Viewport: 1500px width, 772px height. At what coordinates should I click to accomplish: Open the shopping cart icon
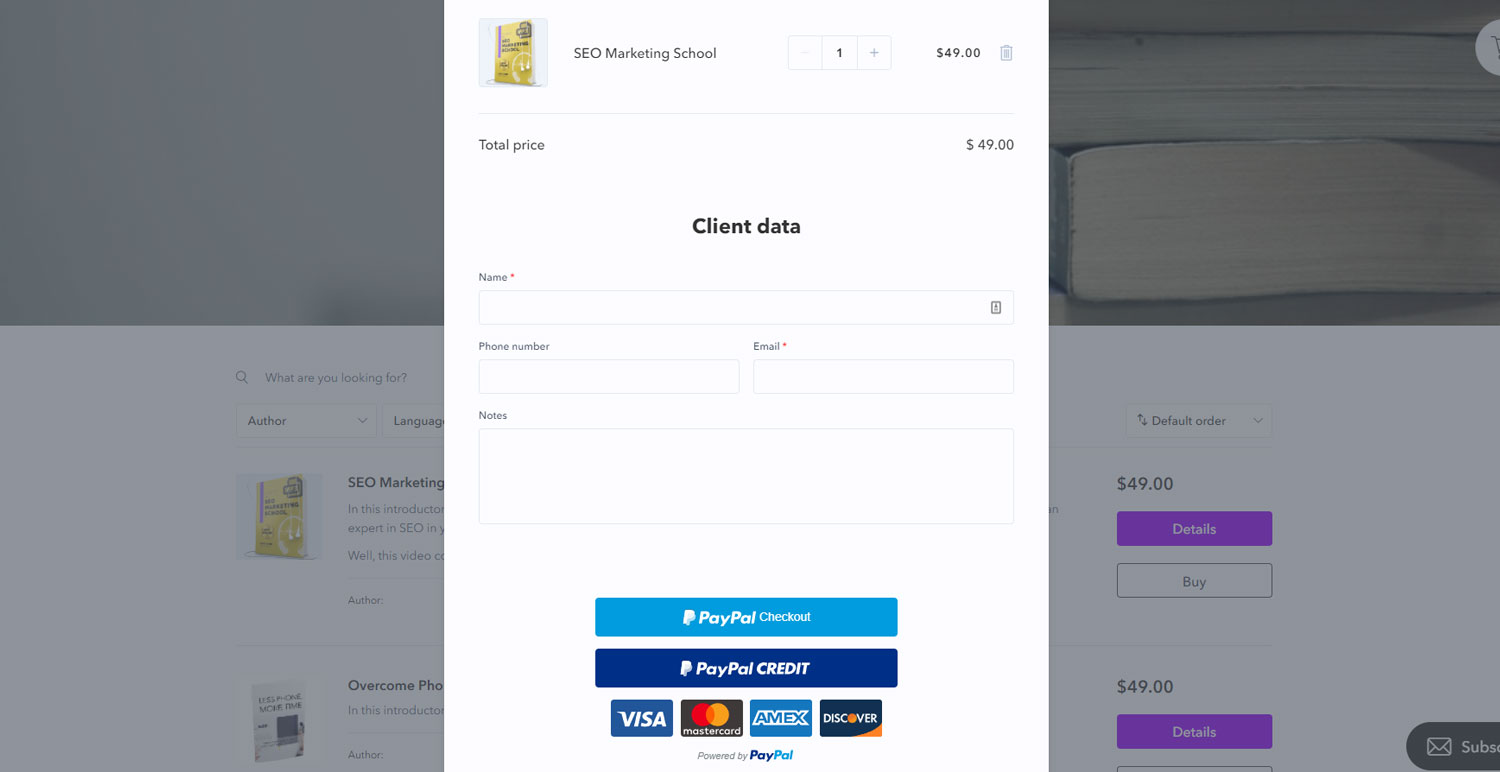pos(1492,46)
